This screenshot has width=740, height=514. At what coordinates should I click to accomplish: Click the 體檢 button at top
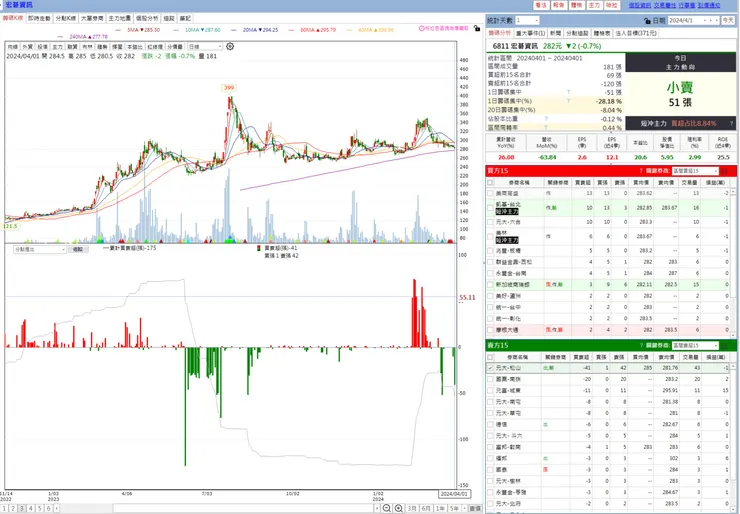click(576, 5)
